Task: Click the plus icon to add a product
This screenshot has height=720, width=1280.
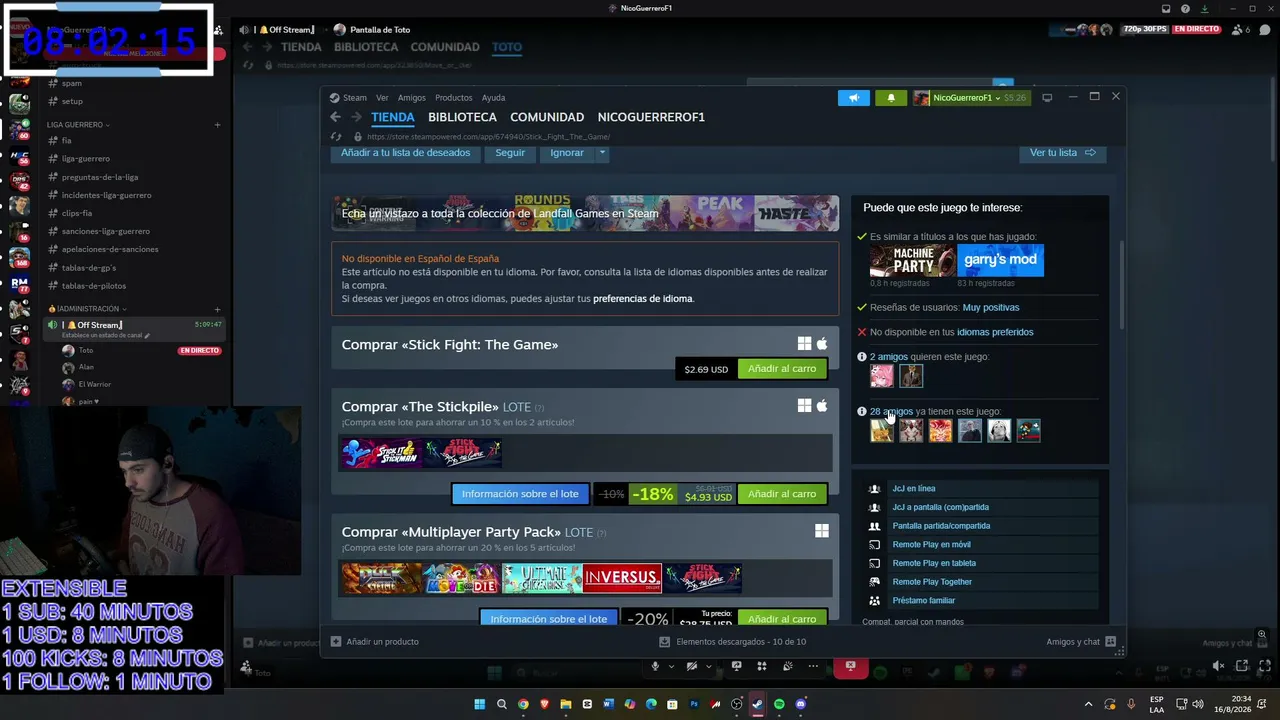Action: tap(336, 642)
